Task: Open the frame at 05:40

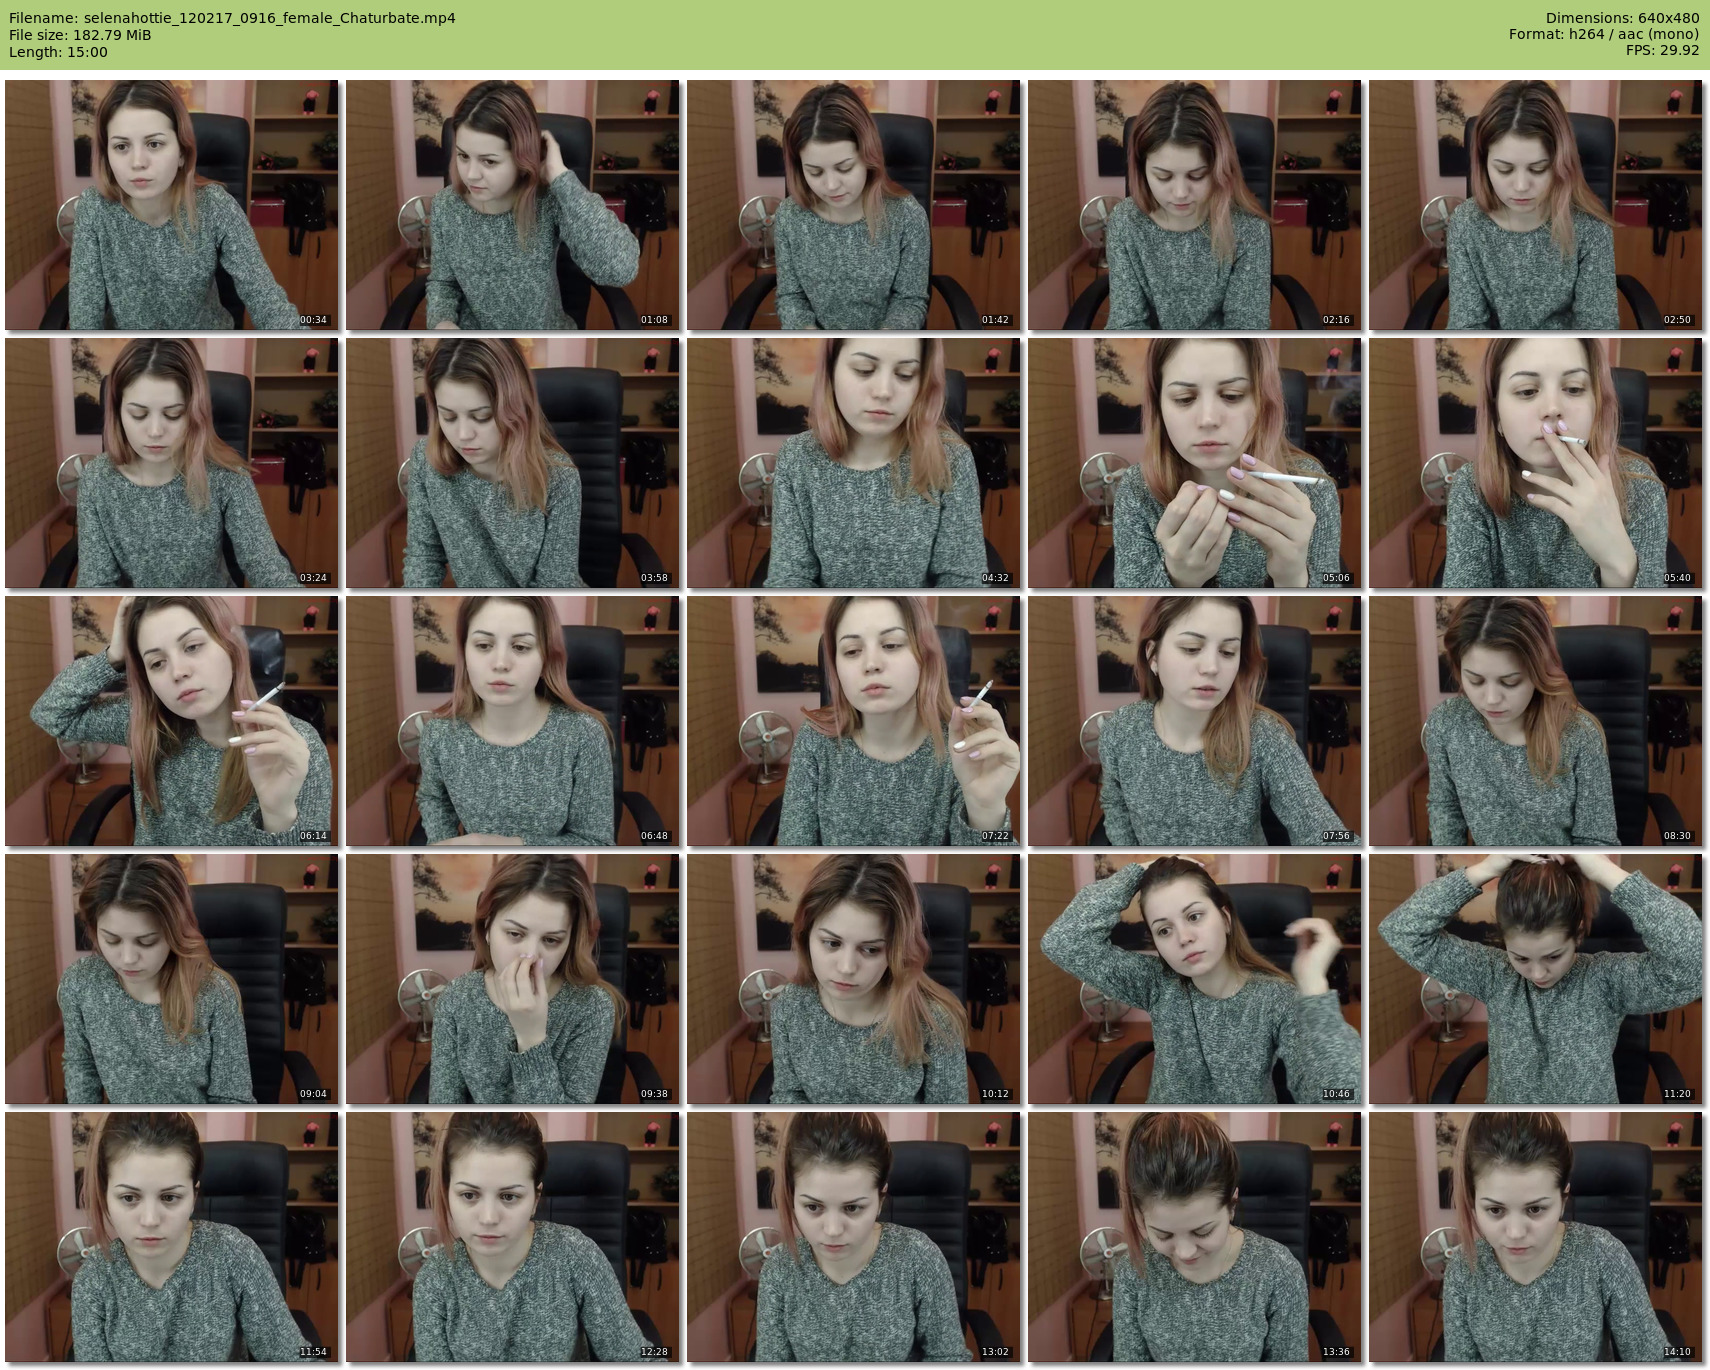Action: tap(1536, 463)
